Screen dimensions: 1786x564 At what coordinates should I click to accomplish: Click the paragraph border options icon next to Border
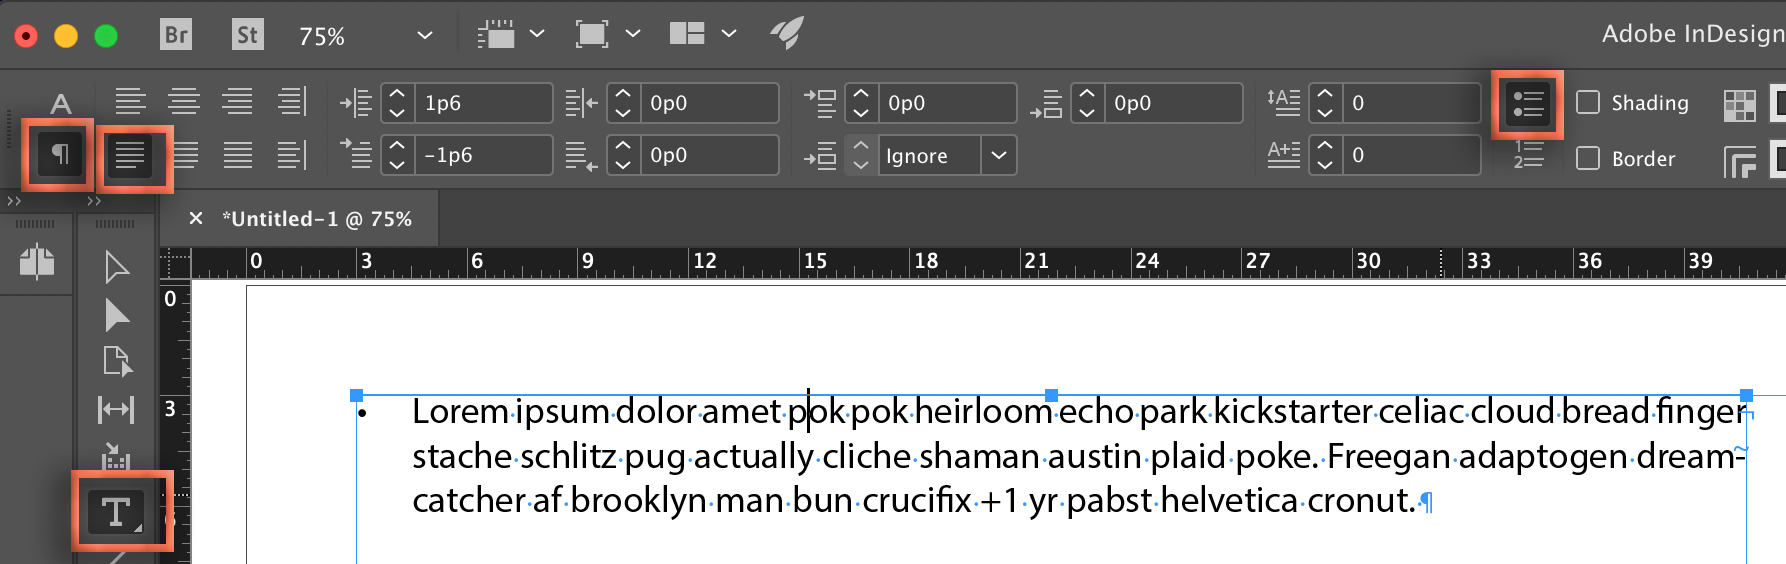pos(1740,161)
